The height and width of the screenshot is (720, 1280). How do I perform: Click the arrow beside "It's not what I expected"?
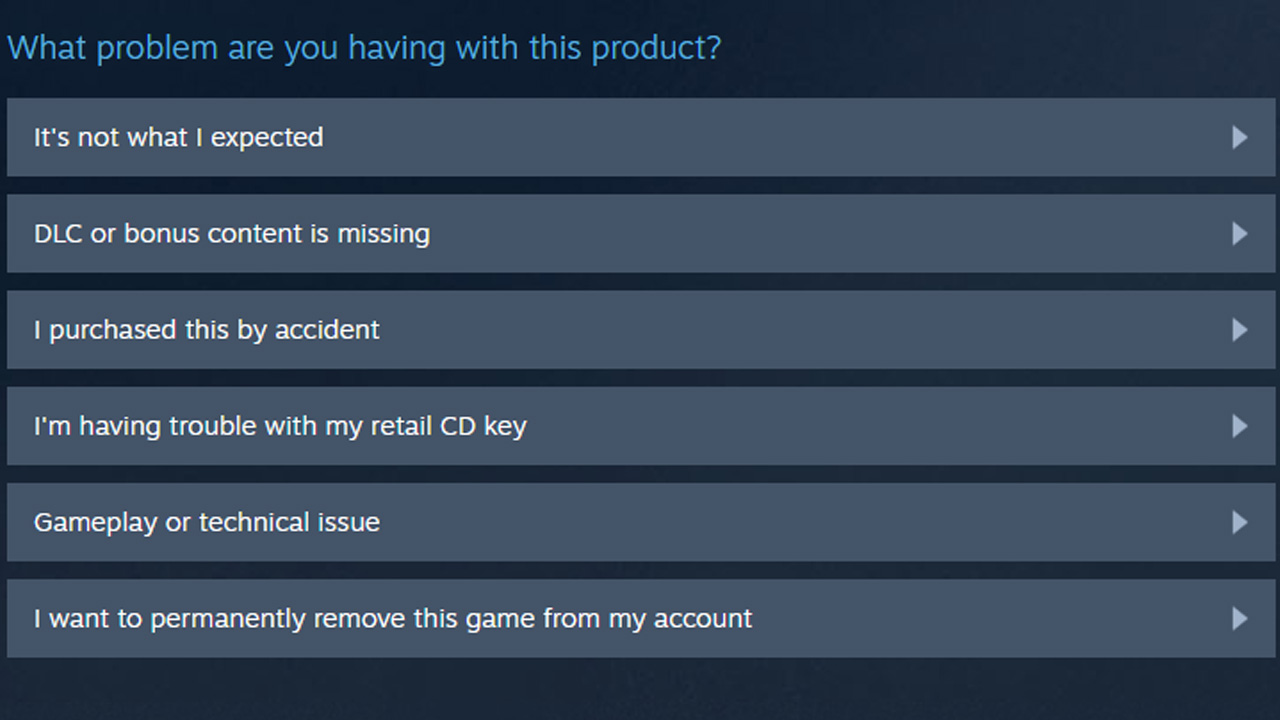coord(1240,137)
